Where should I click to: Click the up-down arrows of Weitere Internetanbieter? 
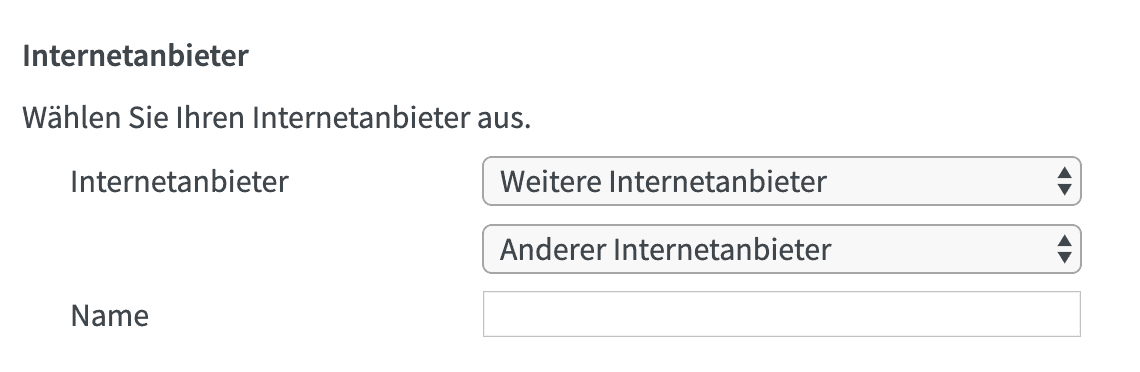click(x=1064, y=181)
